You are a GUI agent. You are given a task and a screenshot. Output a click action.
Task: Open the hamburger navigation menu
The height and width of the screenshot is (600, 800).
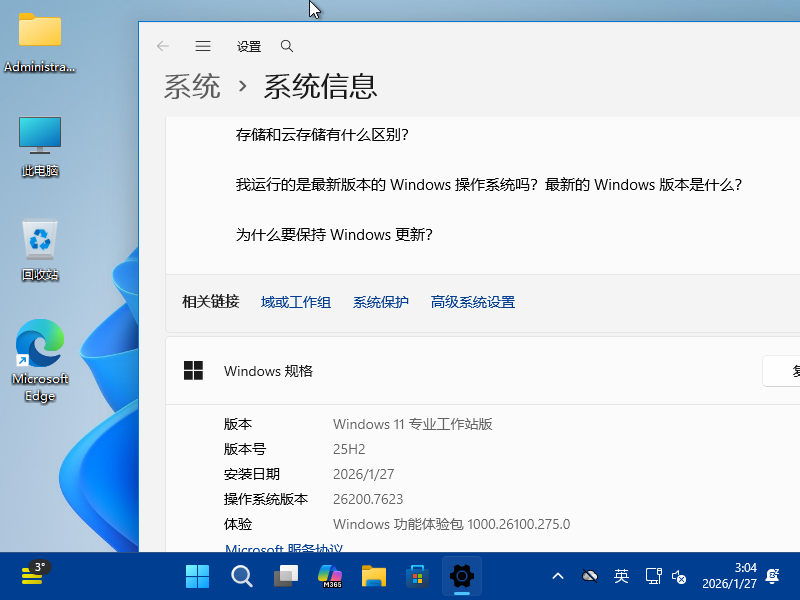[x=203, y=46]
